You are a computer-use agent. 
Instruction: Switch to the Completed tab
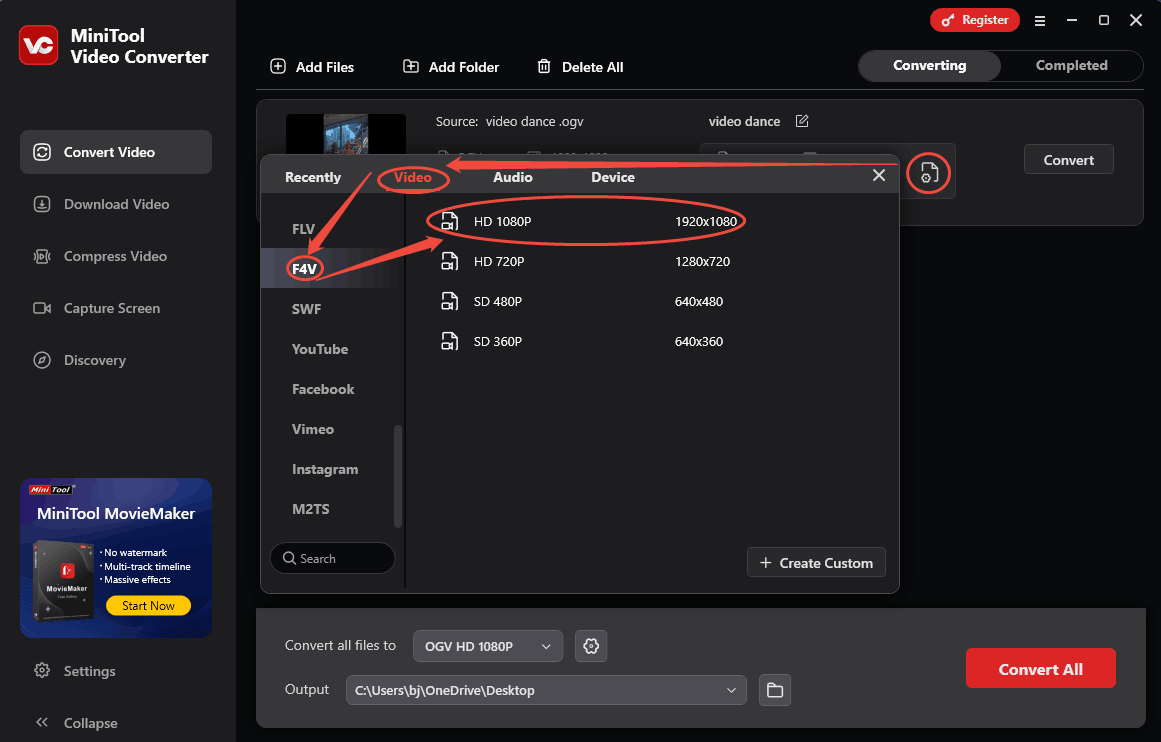(x=1071, y=65)
